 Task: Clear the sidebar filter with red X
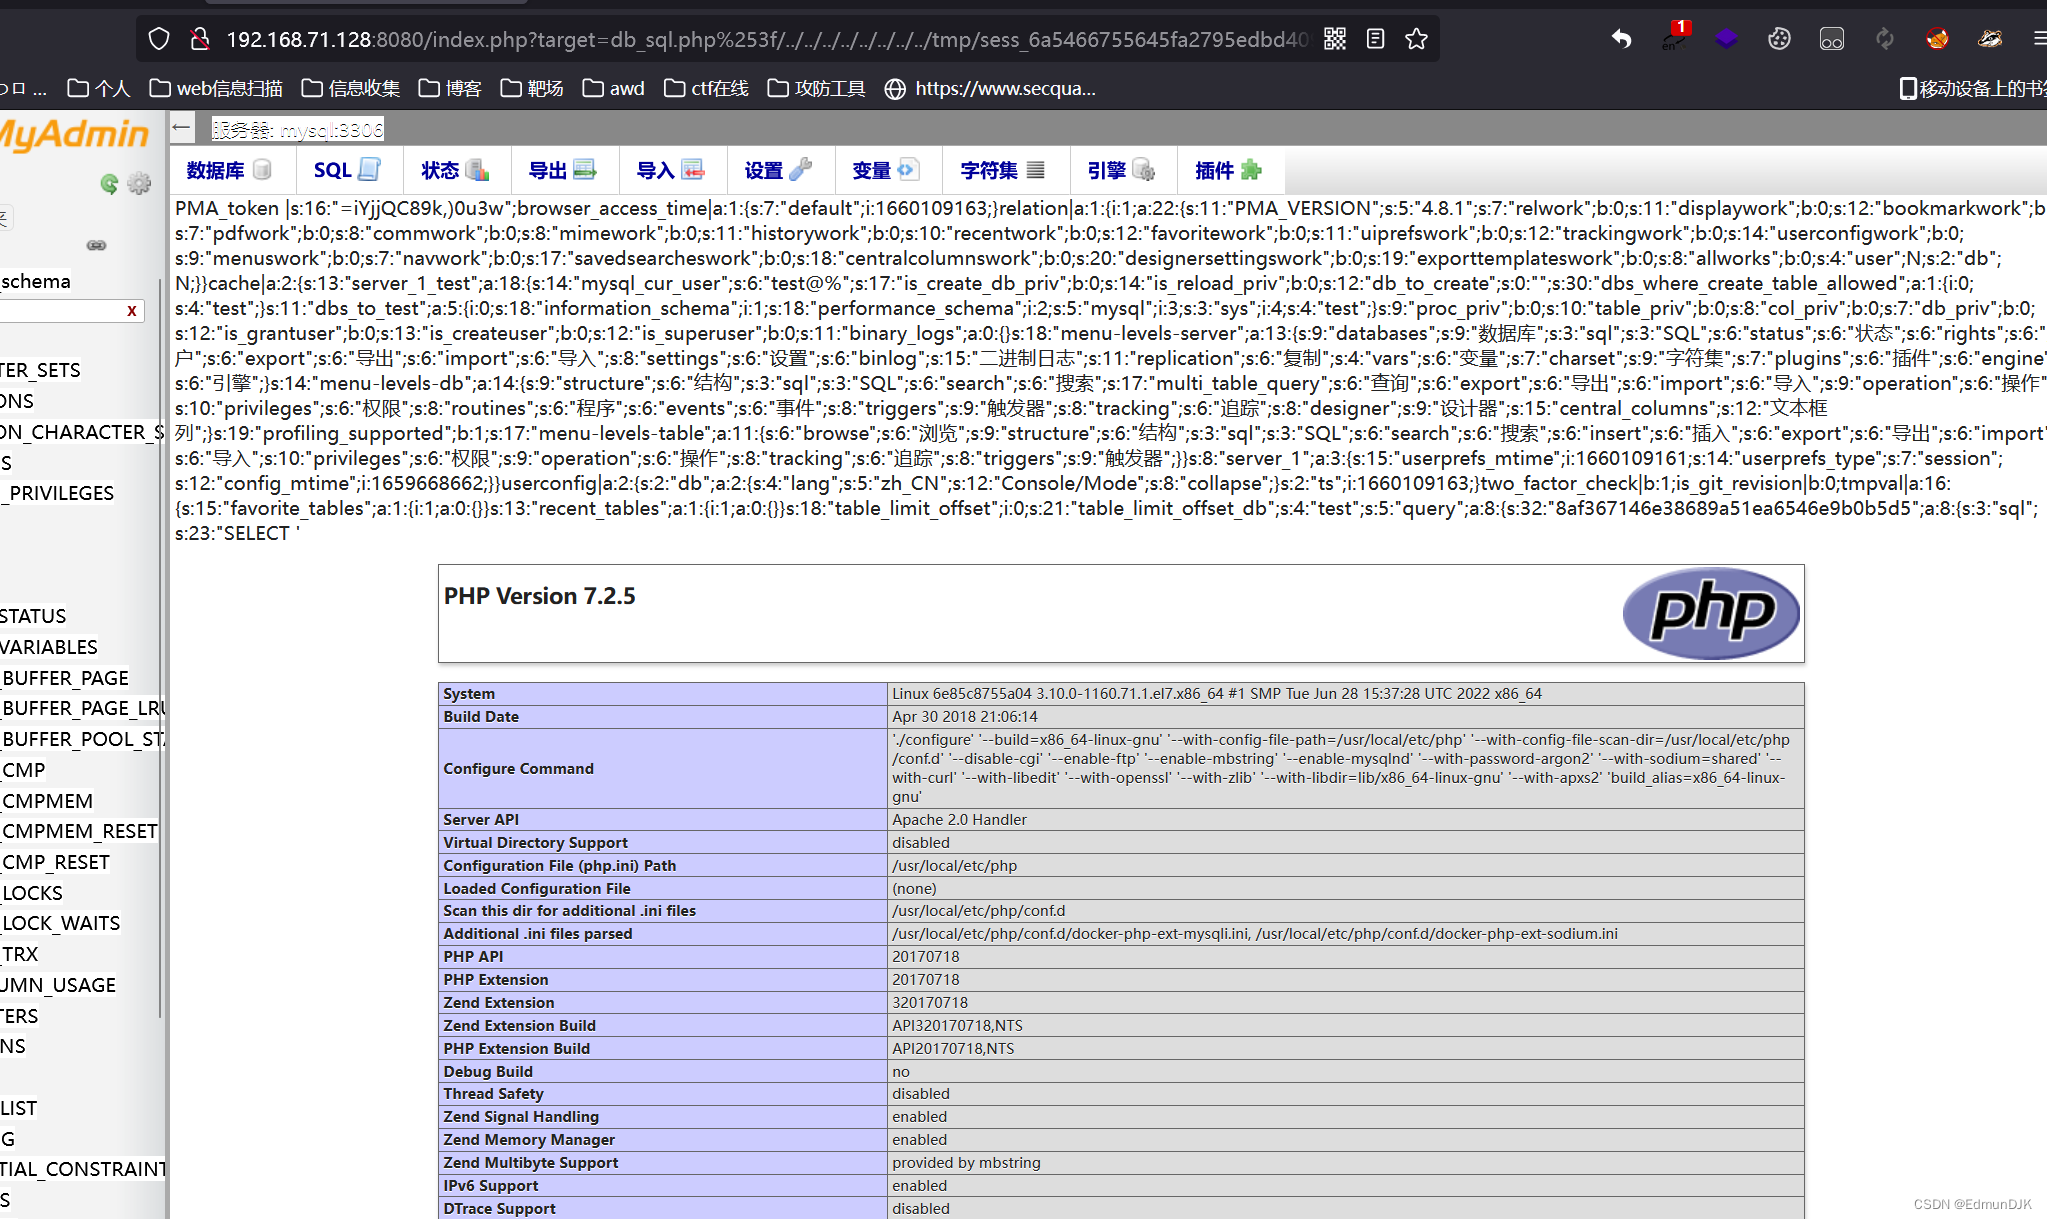tap(131, 311)
